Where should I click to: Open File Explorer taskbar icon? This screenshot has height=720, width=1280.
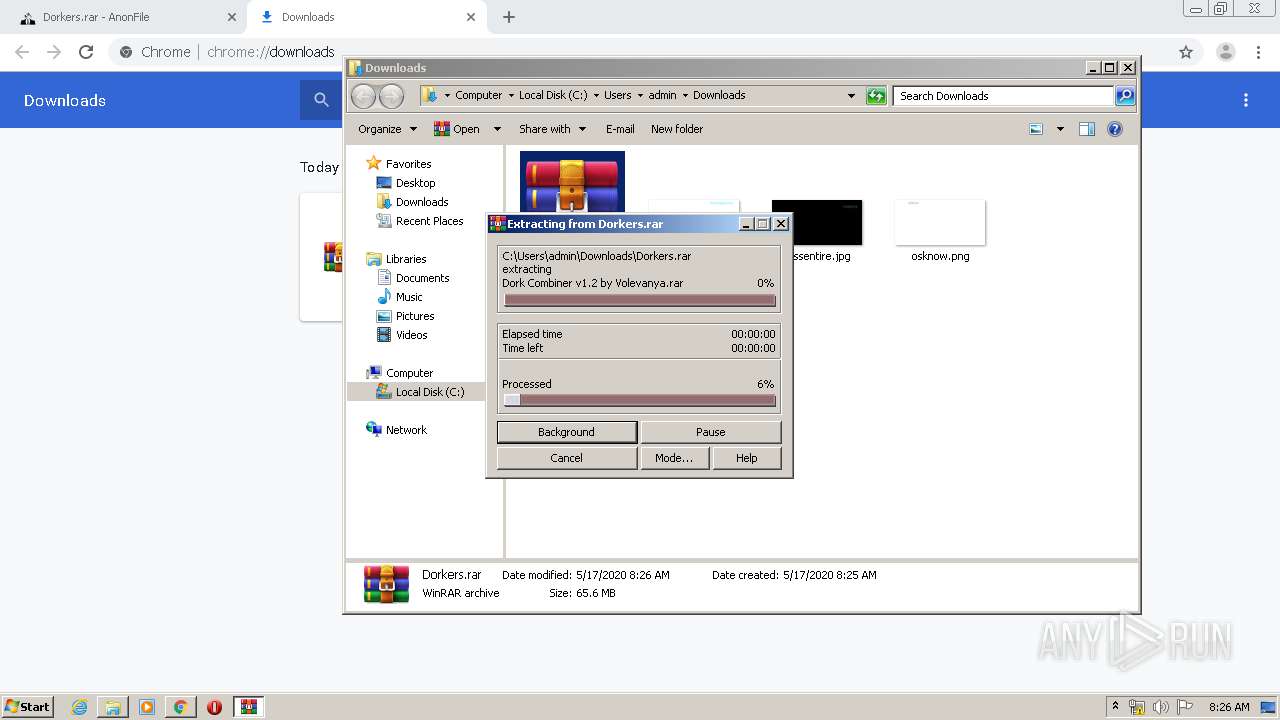113,707
